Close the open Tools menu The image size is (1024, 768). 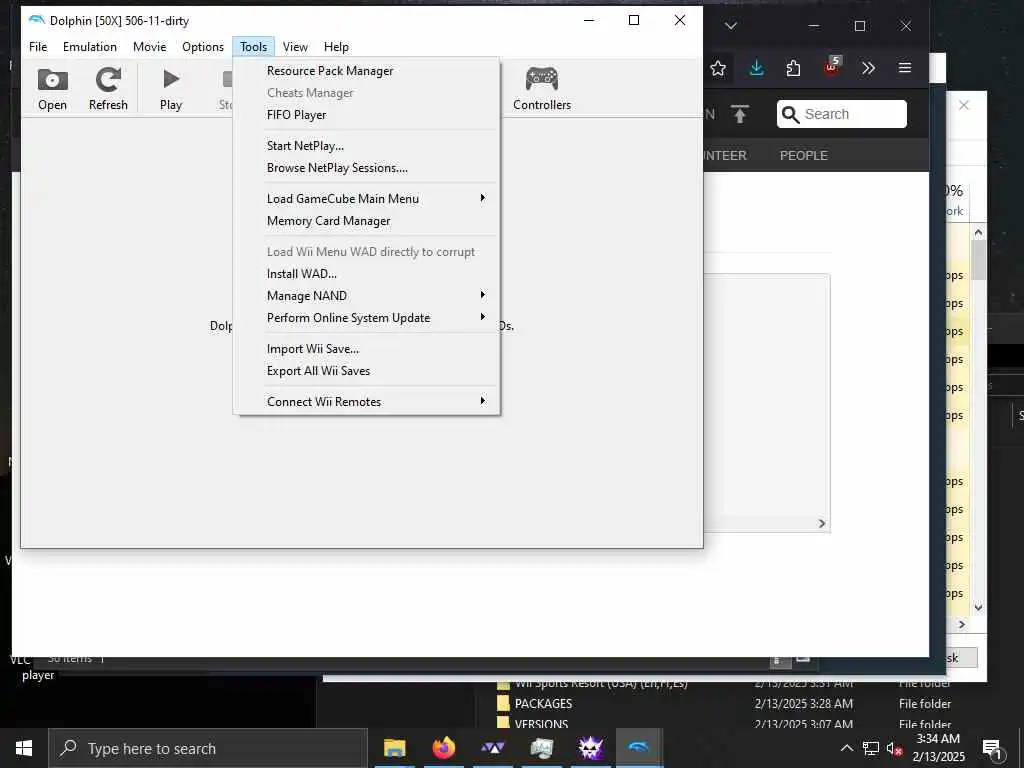(253, 47)
